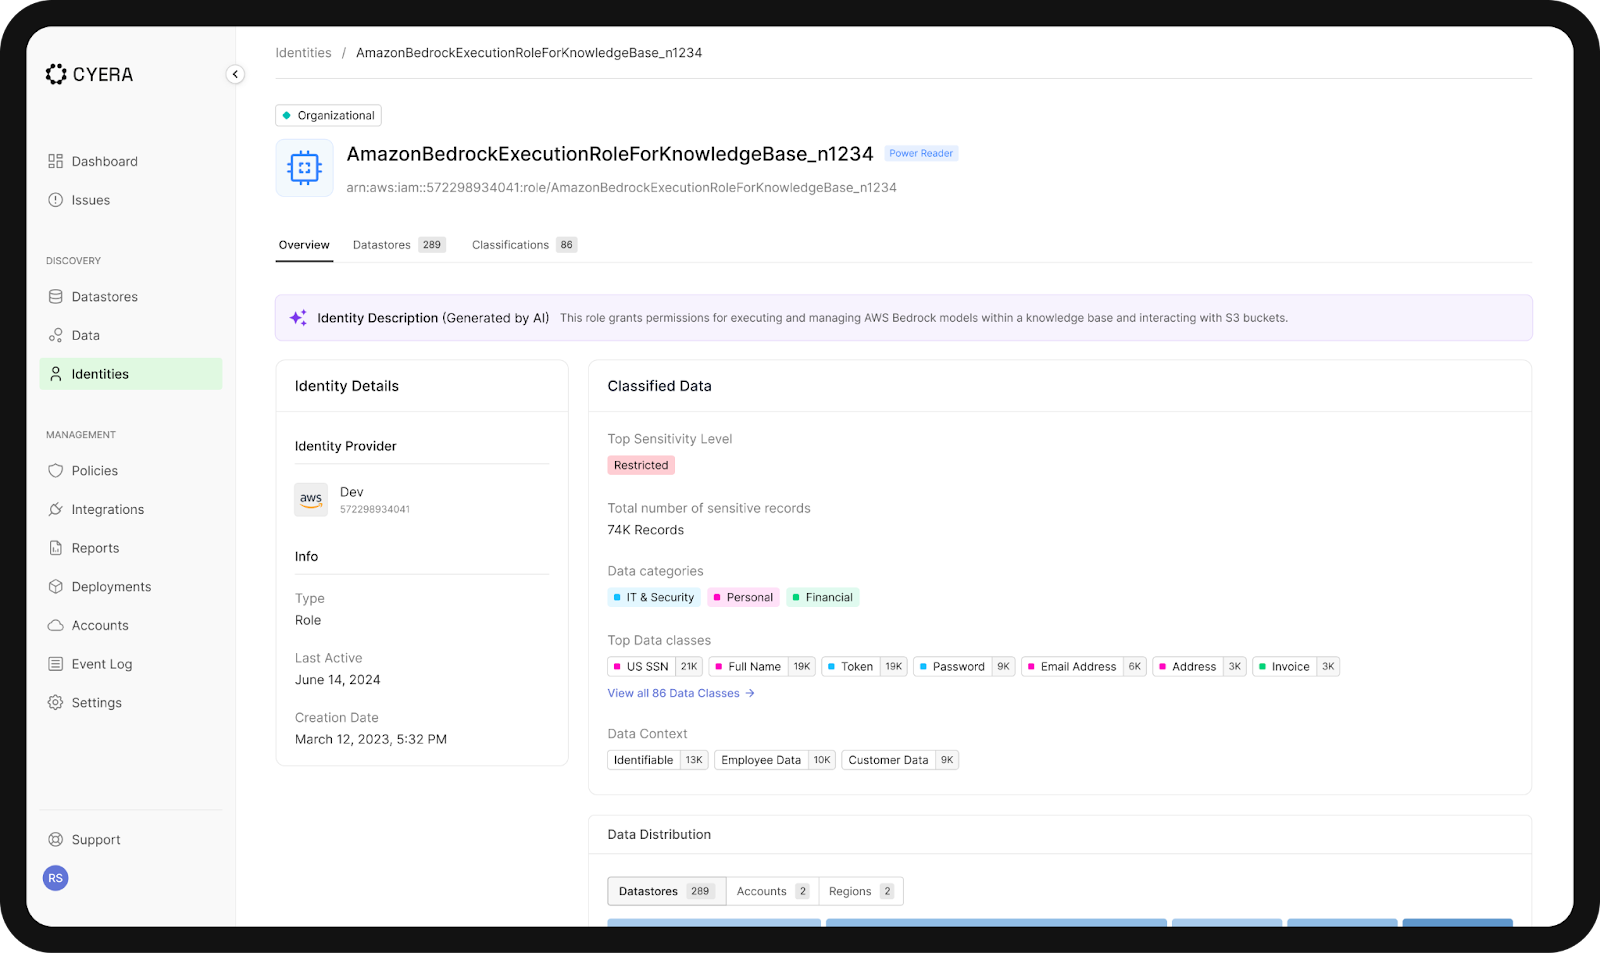Select the Datastores 289 distribution tab
1600x953 pixels.
(x=667, y=891)
